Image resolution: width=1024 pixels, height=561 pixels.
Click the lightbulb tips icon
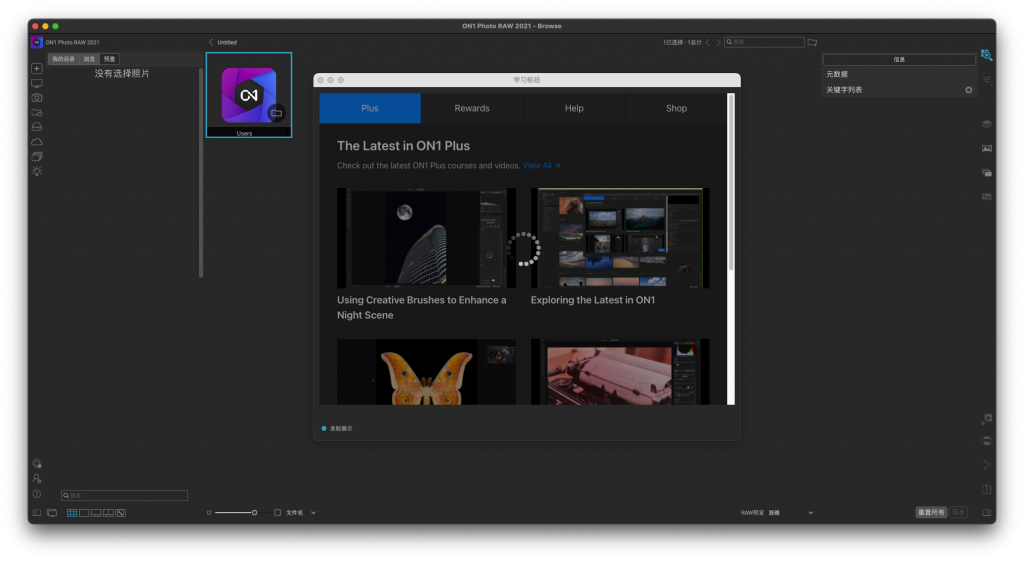[37, 171]
